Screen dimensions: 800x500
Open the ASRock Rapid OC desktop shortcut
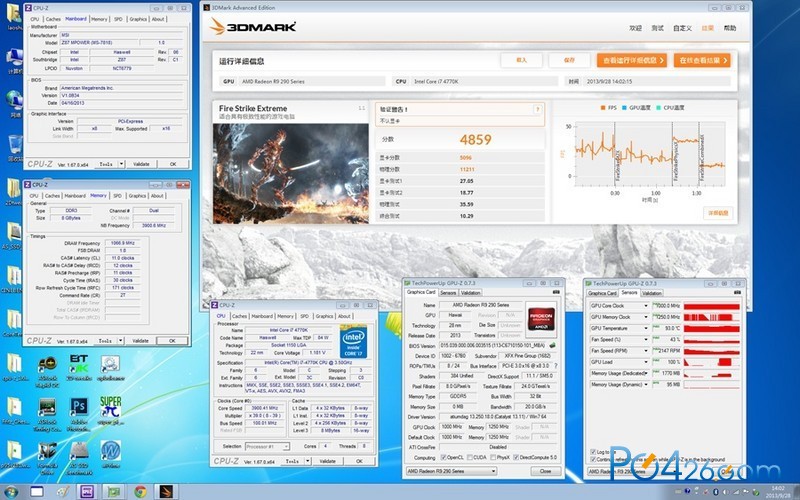coord(47,371)
